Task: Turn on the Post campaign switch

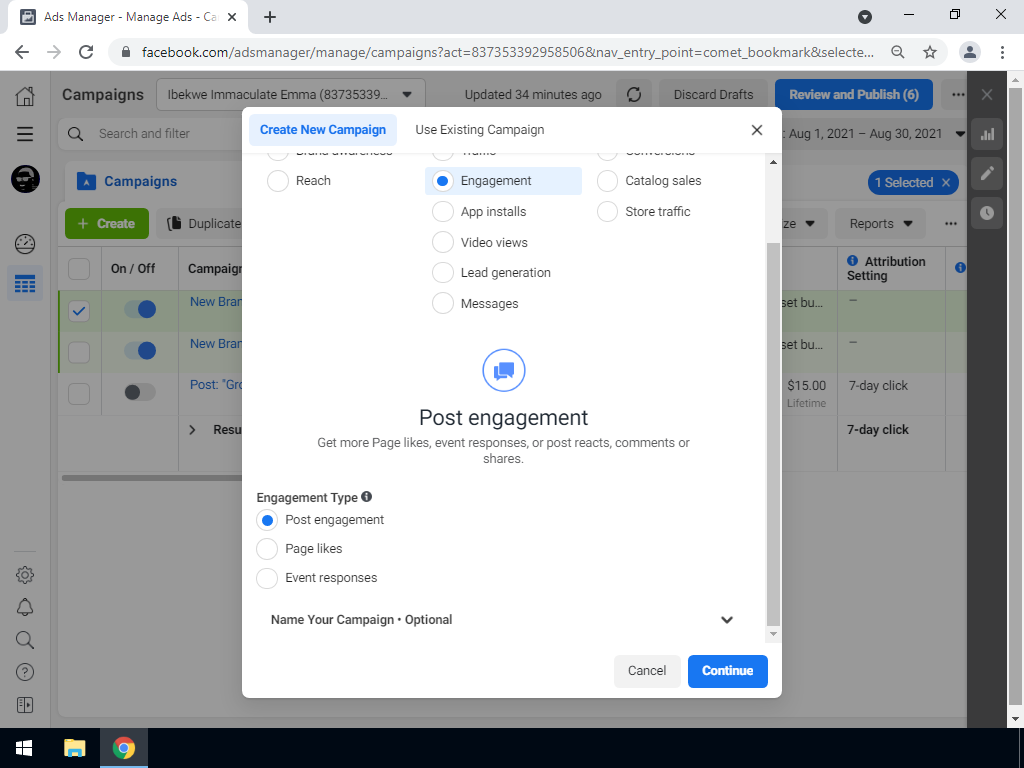Action: pos(140,392)
